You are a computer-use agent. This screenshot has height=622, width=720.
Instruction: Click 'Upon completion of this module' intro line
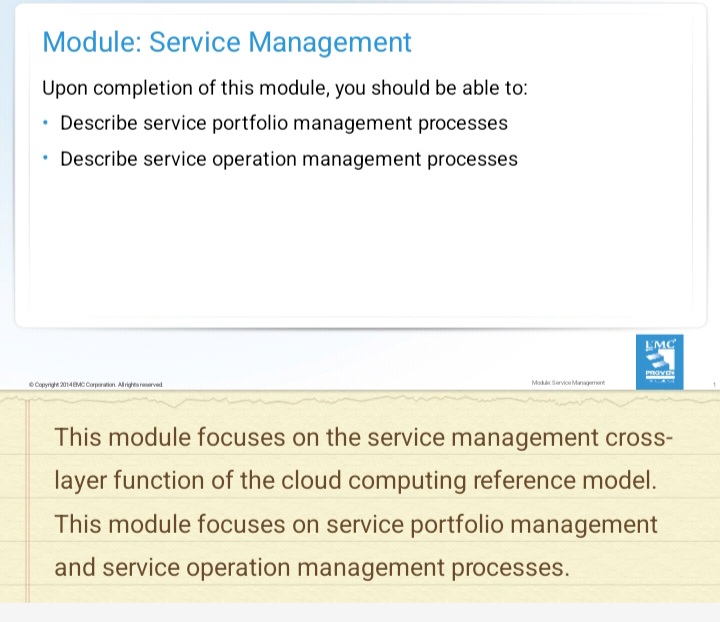pos(285,88)
